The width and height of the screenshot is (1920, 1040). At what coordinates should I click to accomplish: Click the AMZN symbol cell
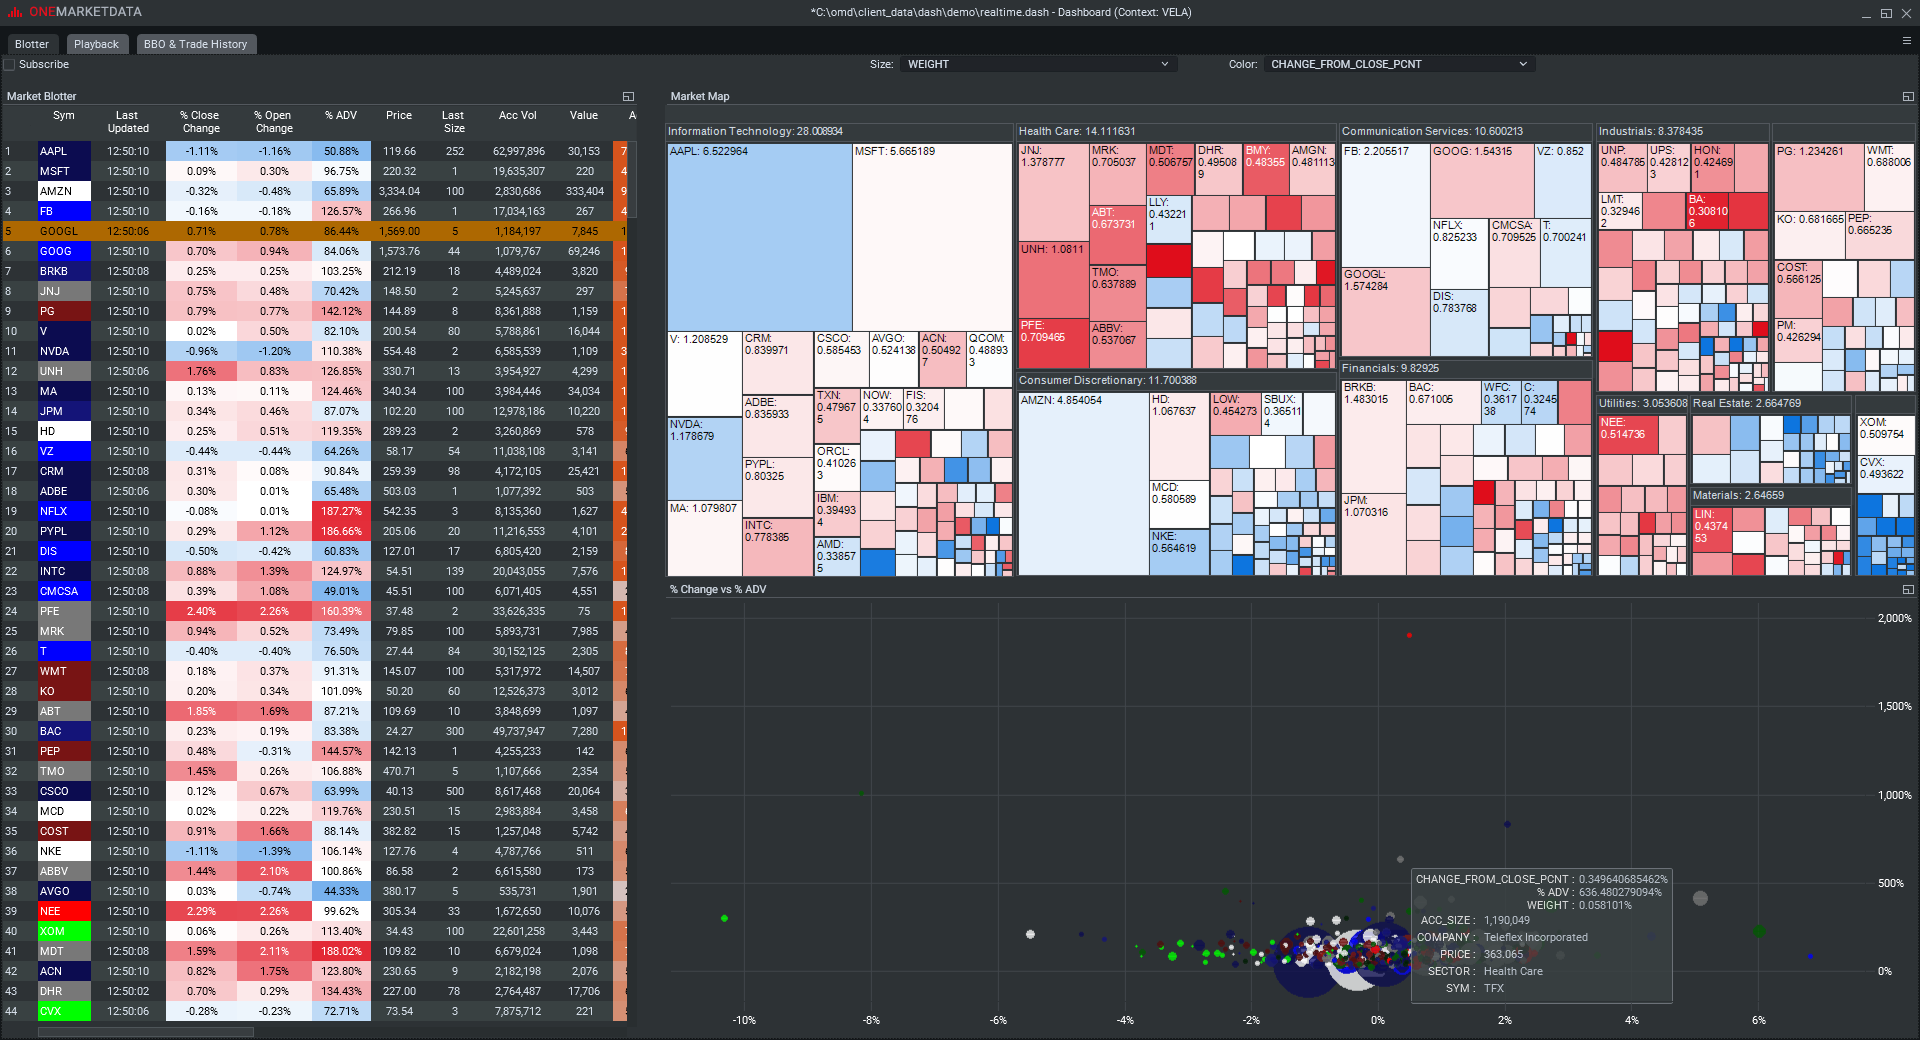tap(64, 191)
